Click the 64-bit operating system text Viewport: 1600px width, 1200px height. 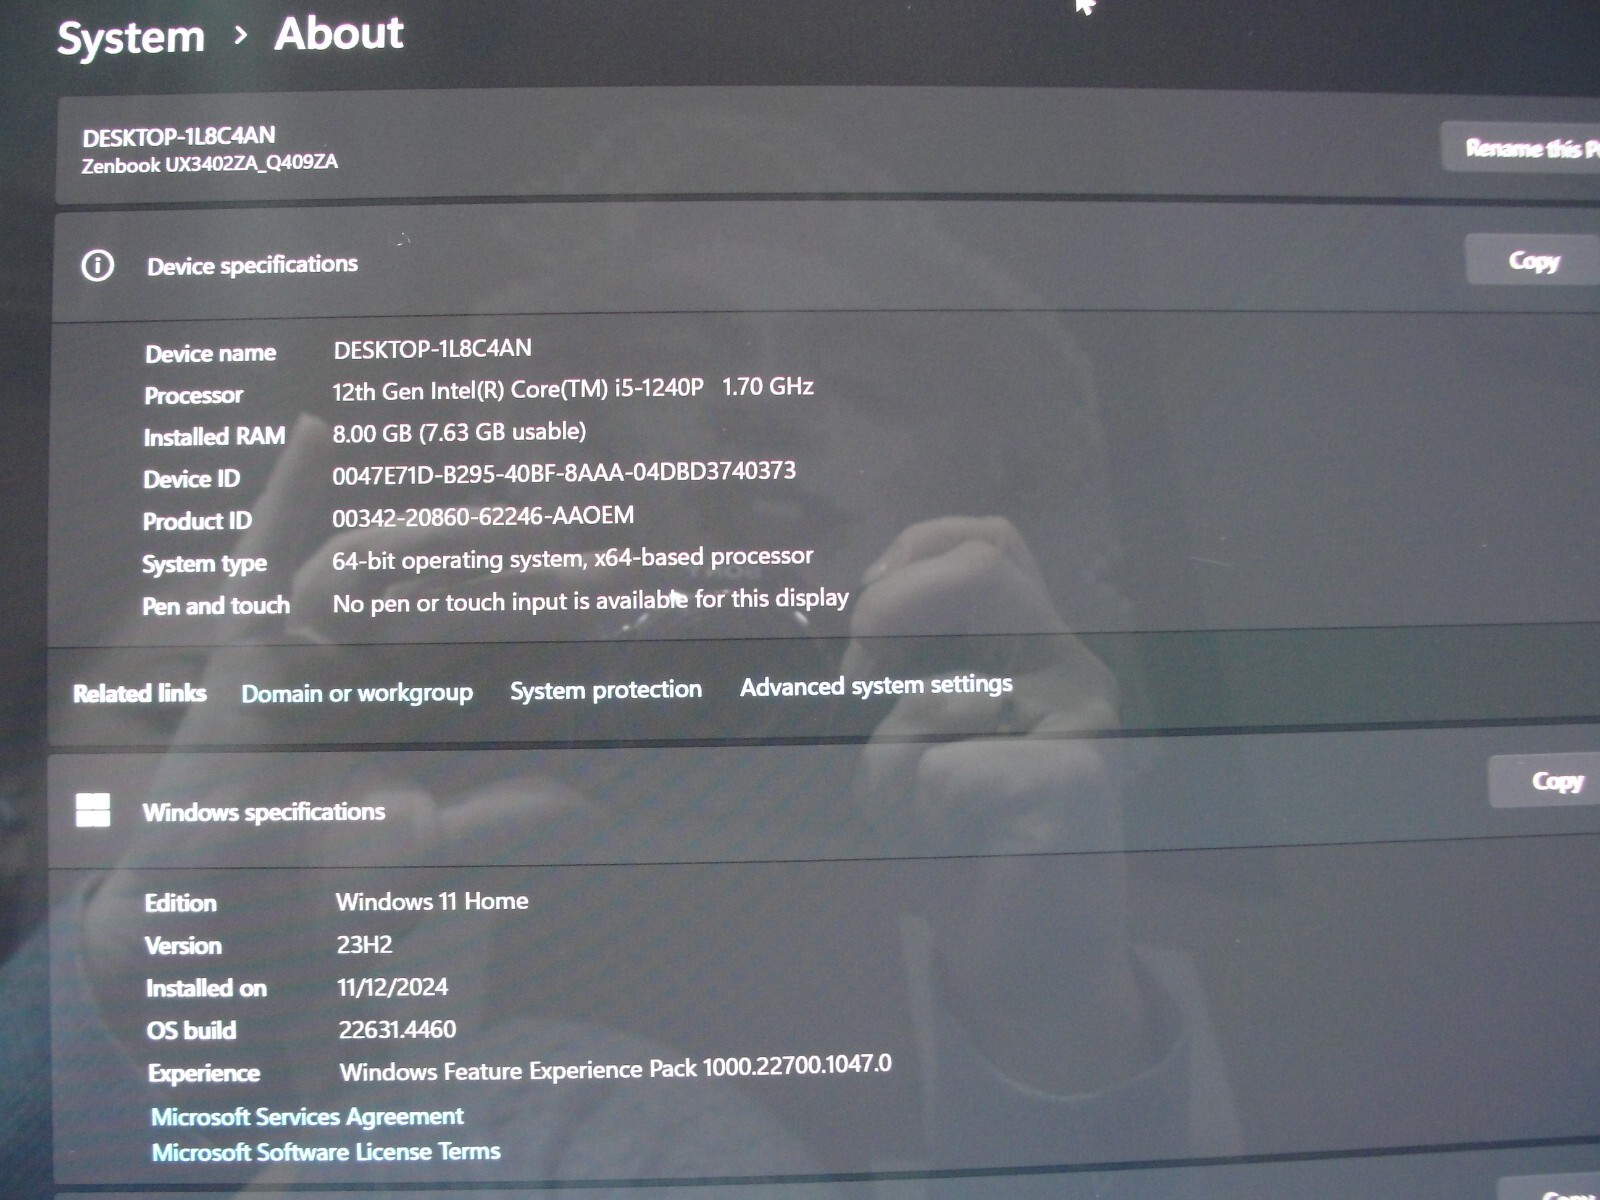(x=572, y=558)
